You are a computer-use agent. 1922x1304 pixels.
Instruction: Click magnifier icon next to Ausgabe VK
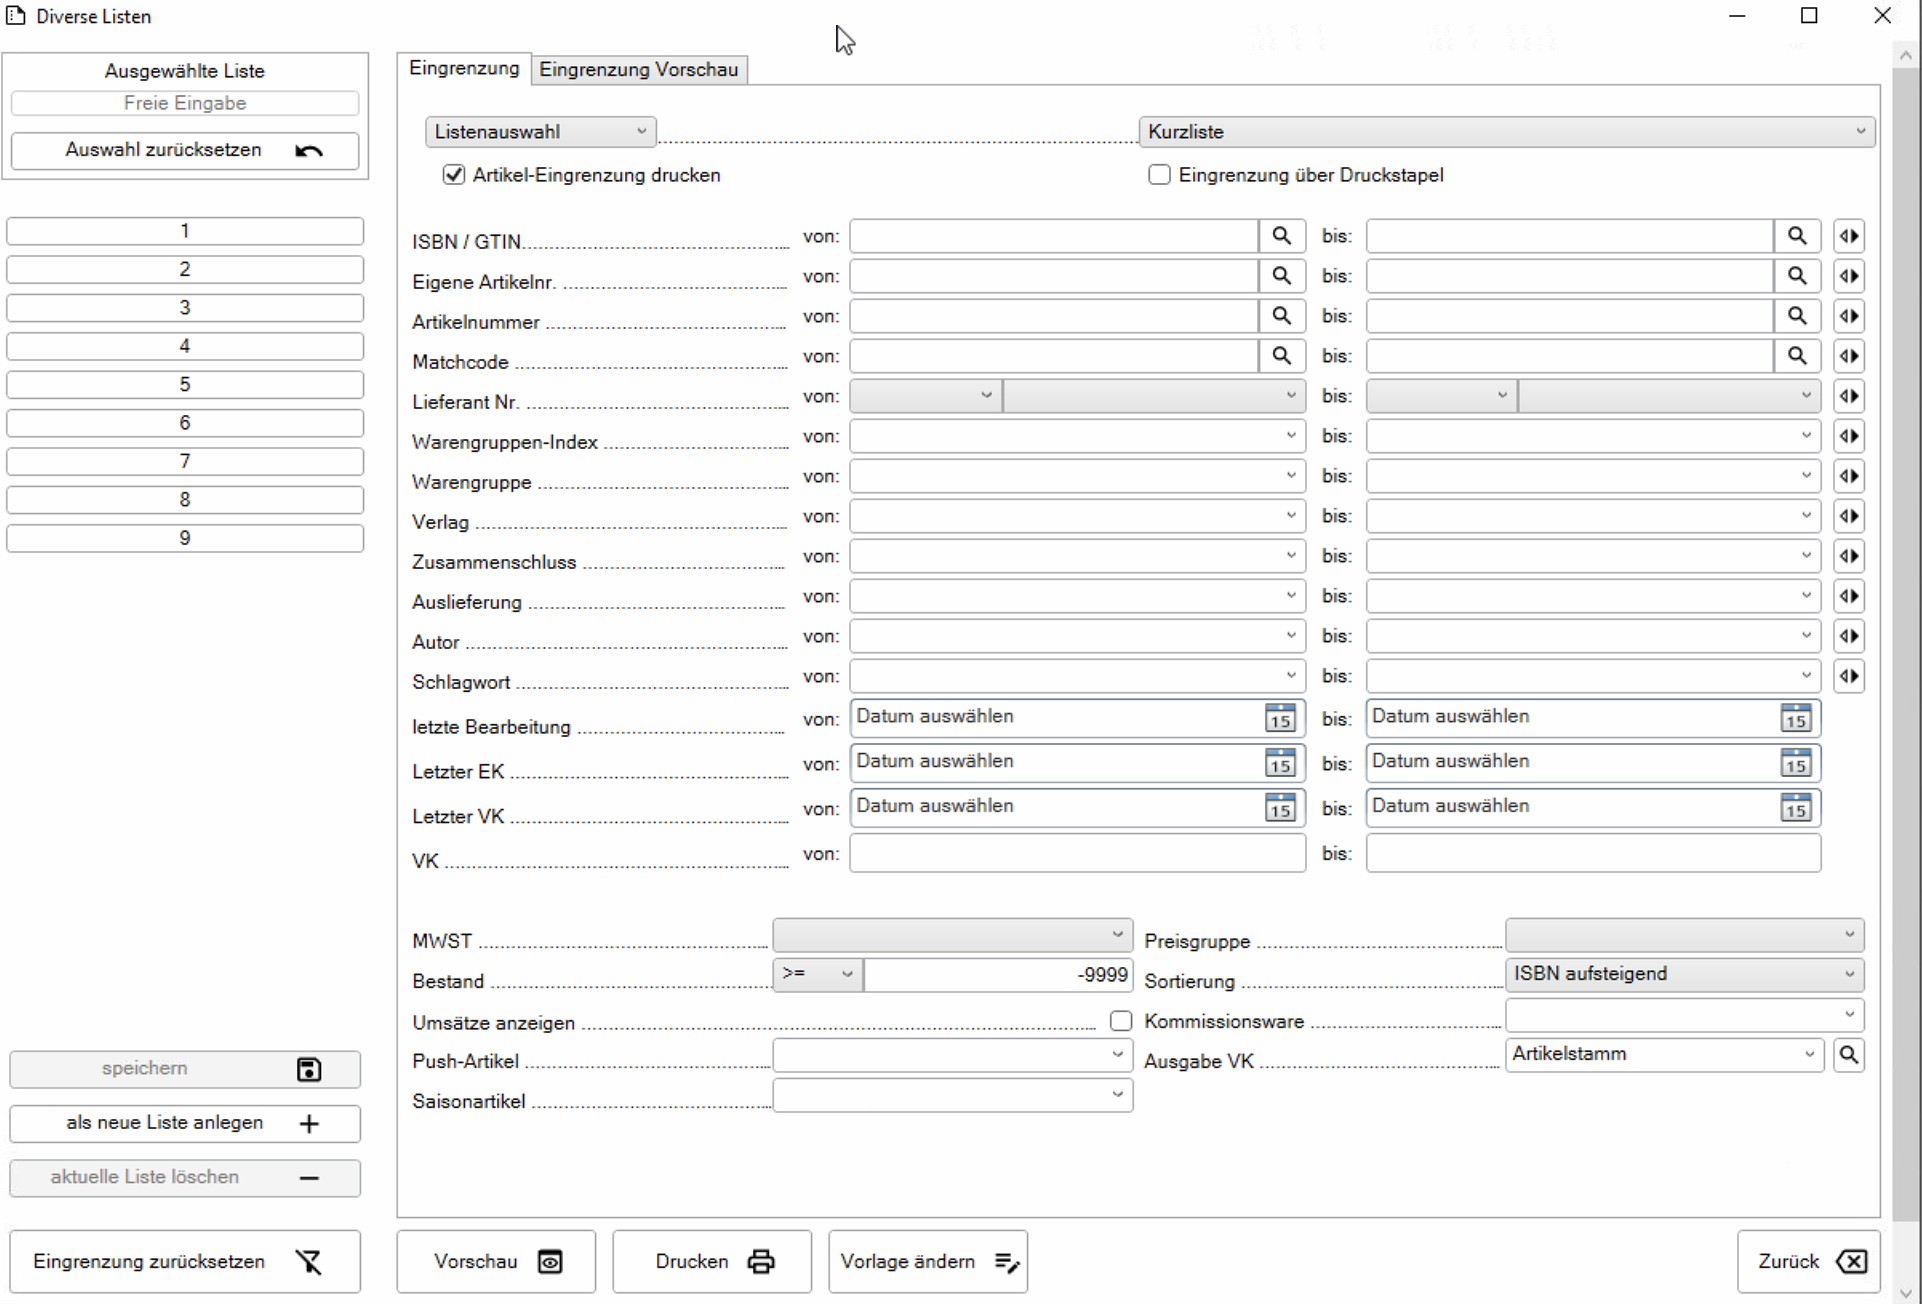[x=1849, y=1055]
